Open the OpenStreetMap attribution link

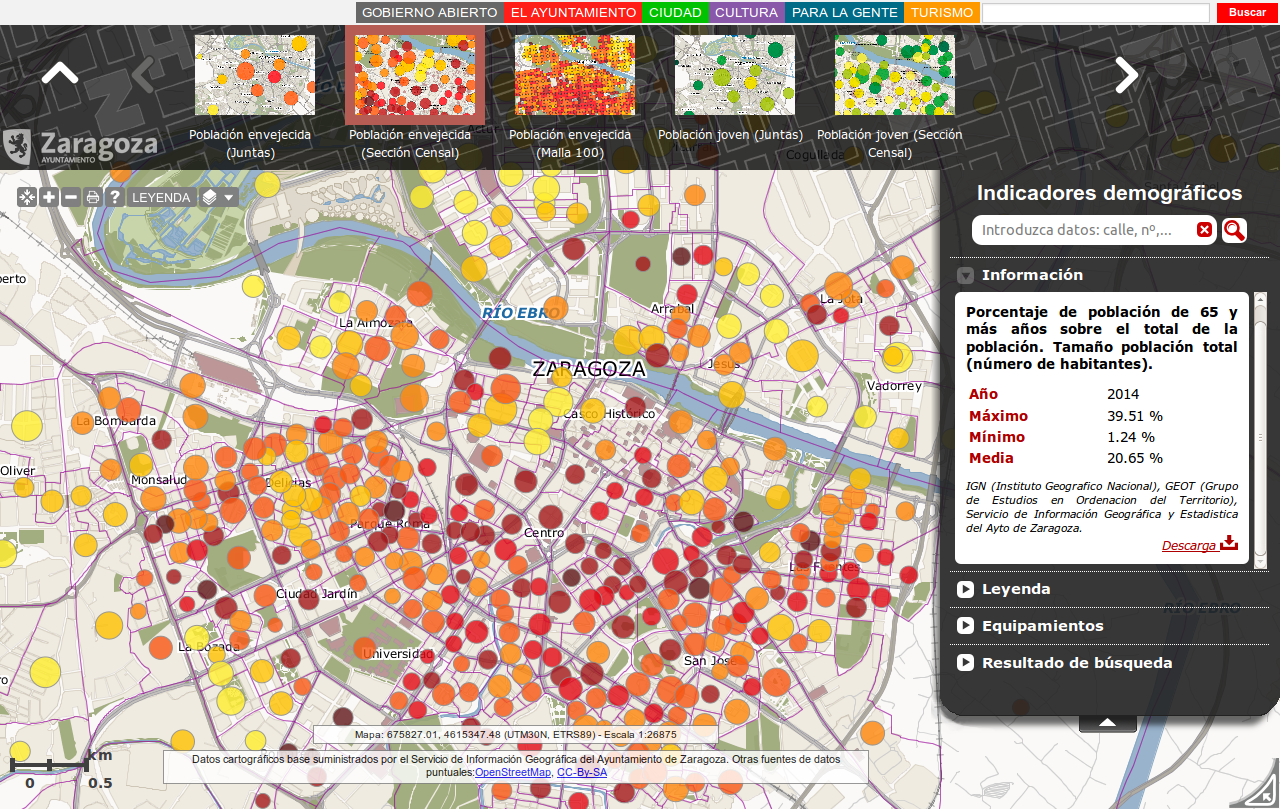pyautogui.click(x=513, y=772)
